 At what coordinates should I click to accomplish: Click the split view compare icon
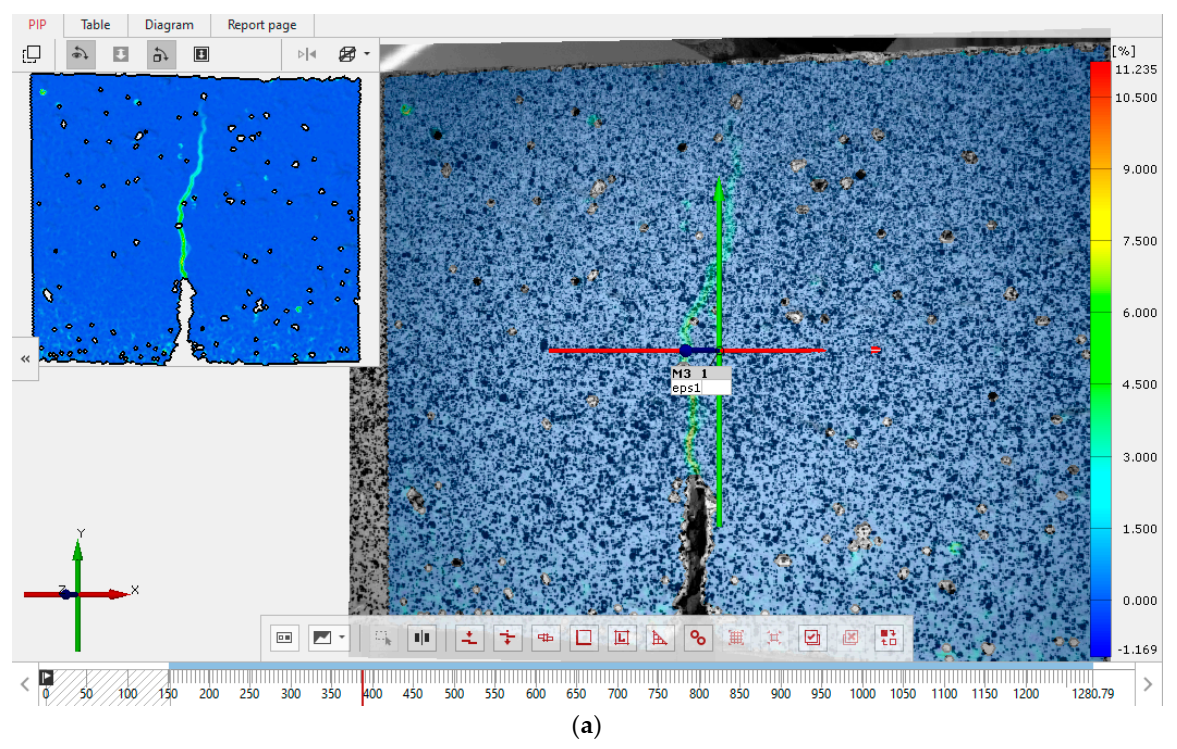tap(421, 637)
